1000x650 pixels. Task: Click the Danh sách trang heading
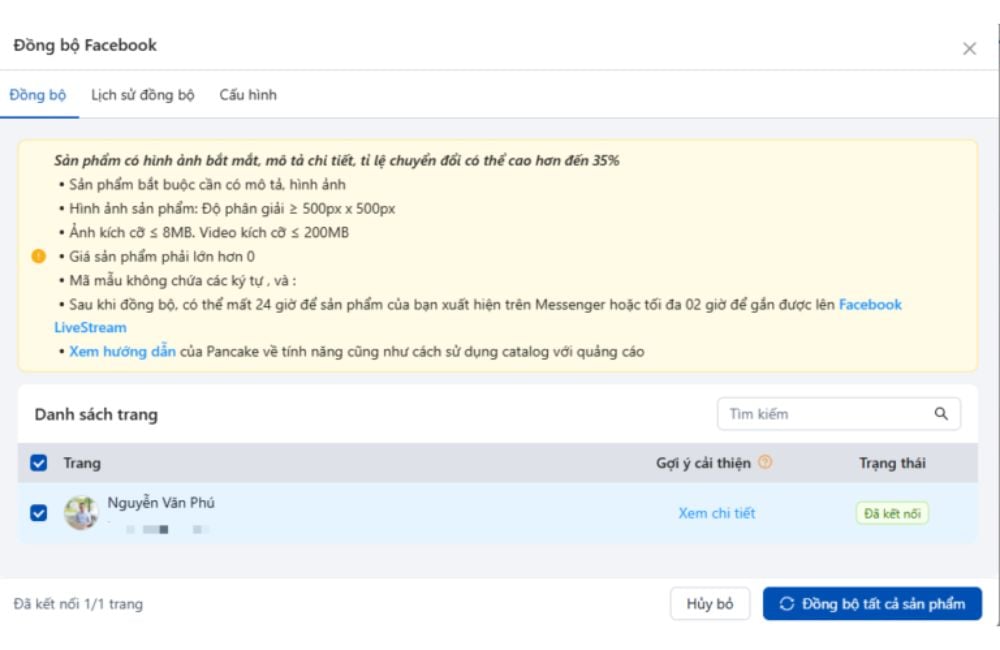tap(96, 415)
